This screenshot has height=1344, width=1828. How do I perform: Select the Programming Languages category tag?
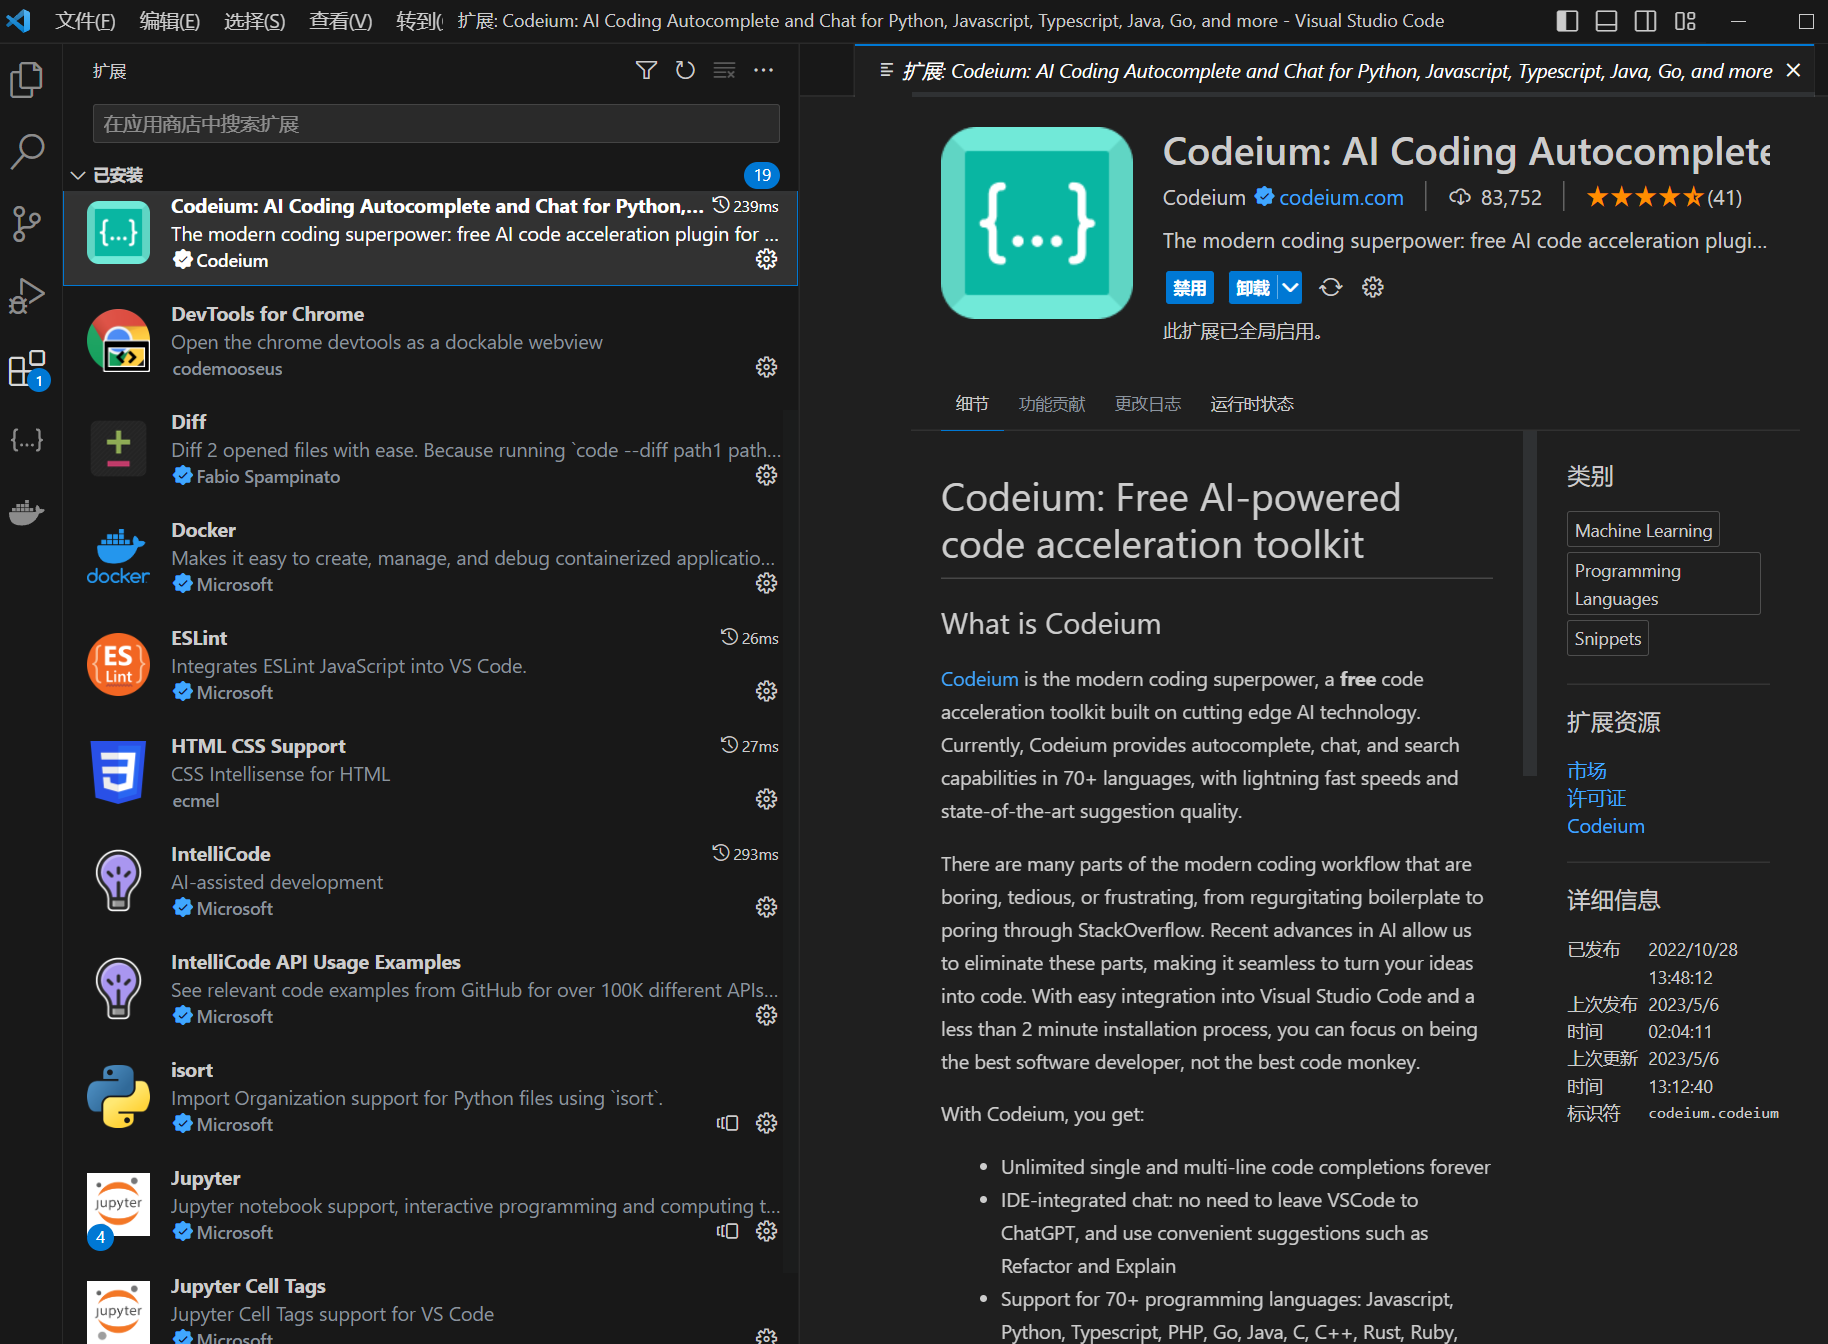(1663, 584)
